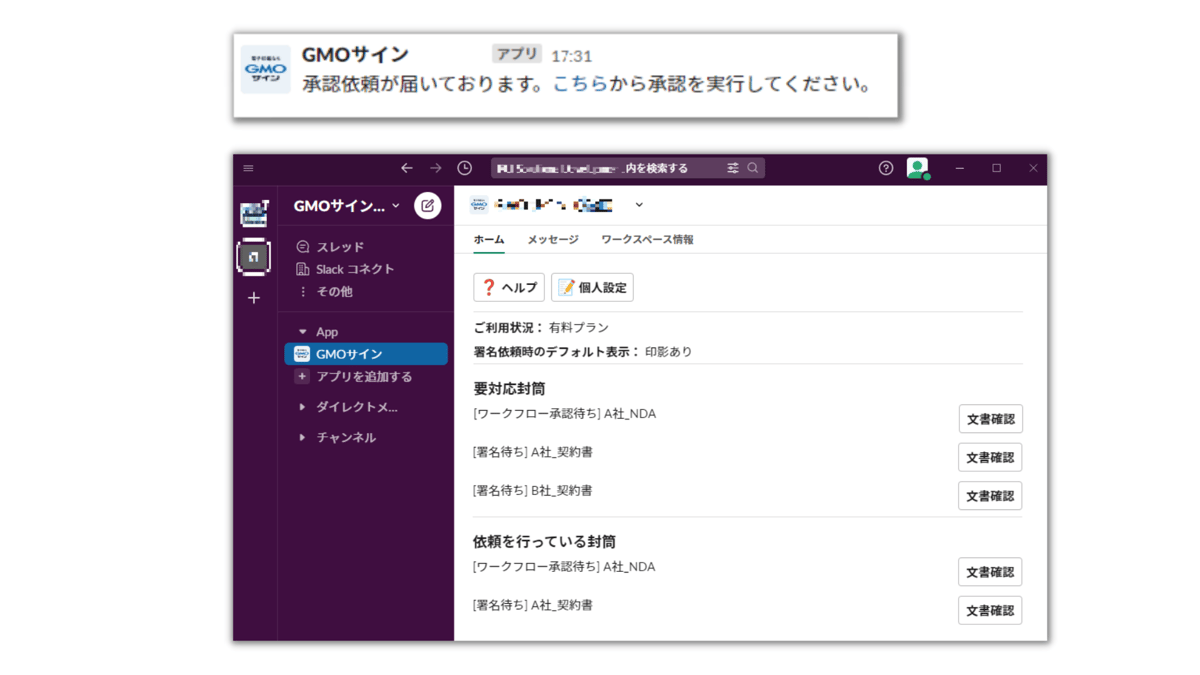Open your profile avatar in the top bar
Screen dimensions: 1200x675
[x=920, y=168]
